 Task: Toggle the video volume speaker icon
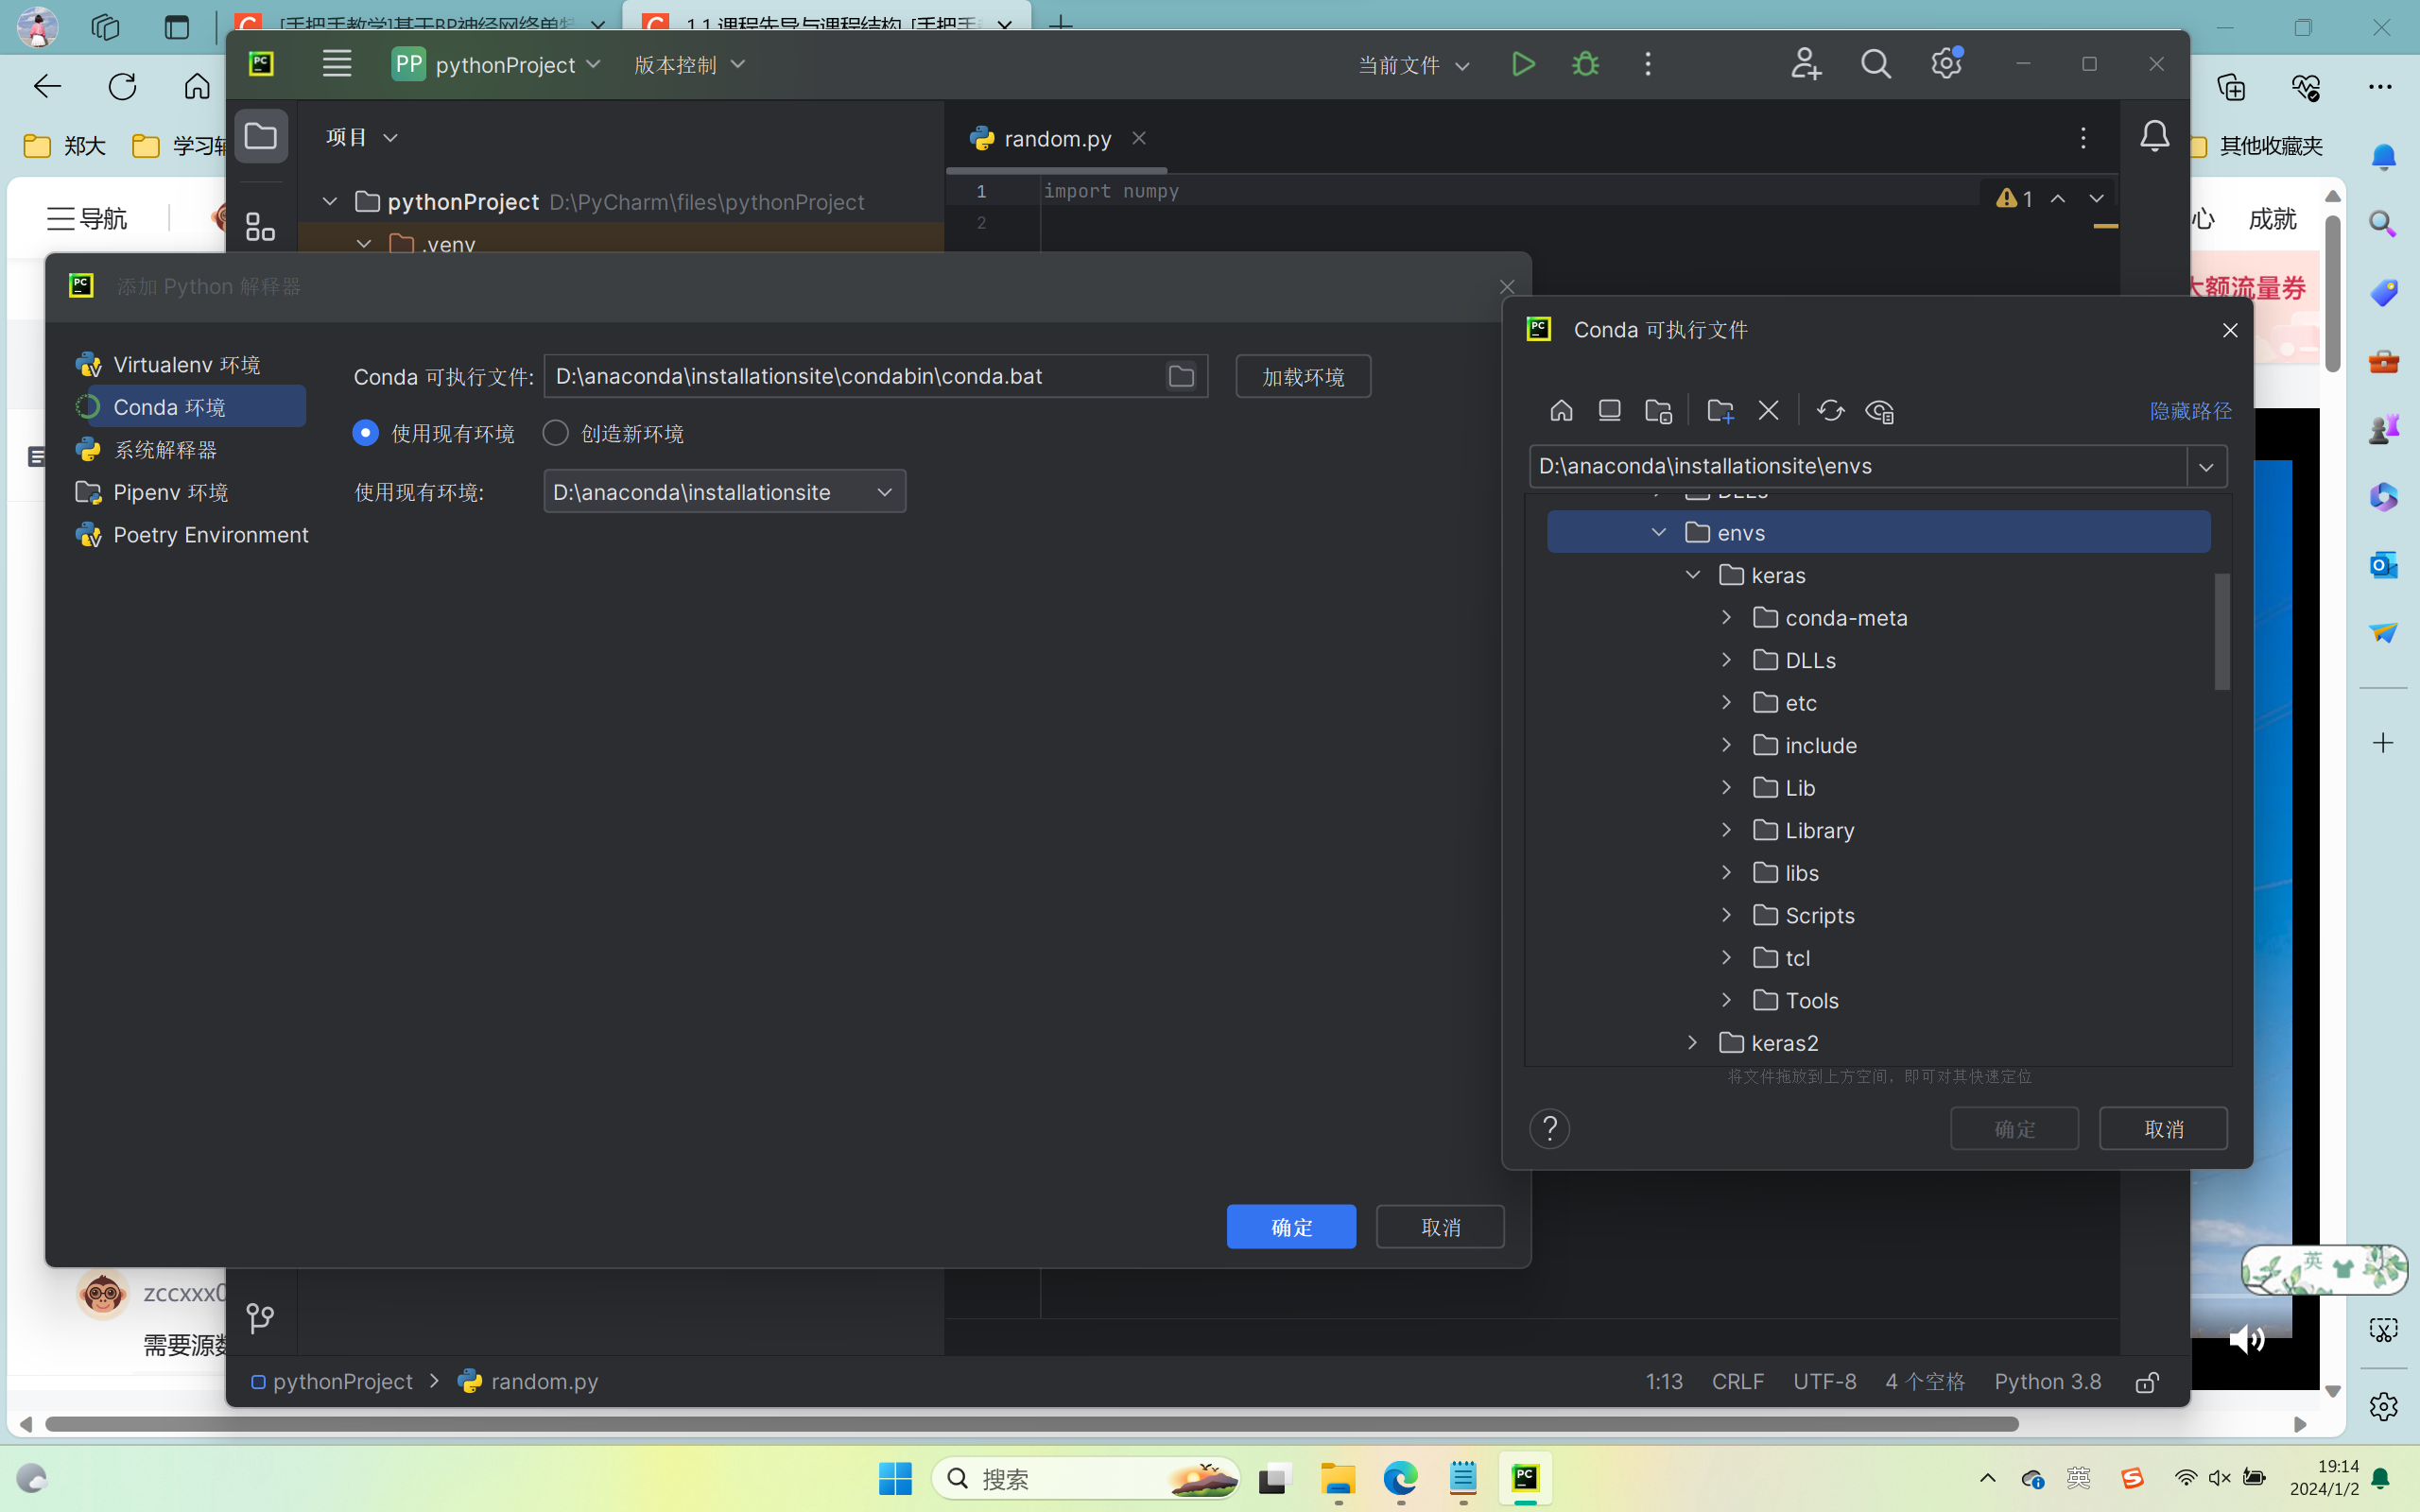pyautogui.click(x=2246, y=1339)
